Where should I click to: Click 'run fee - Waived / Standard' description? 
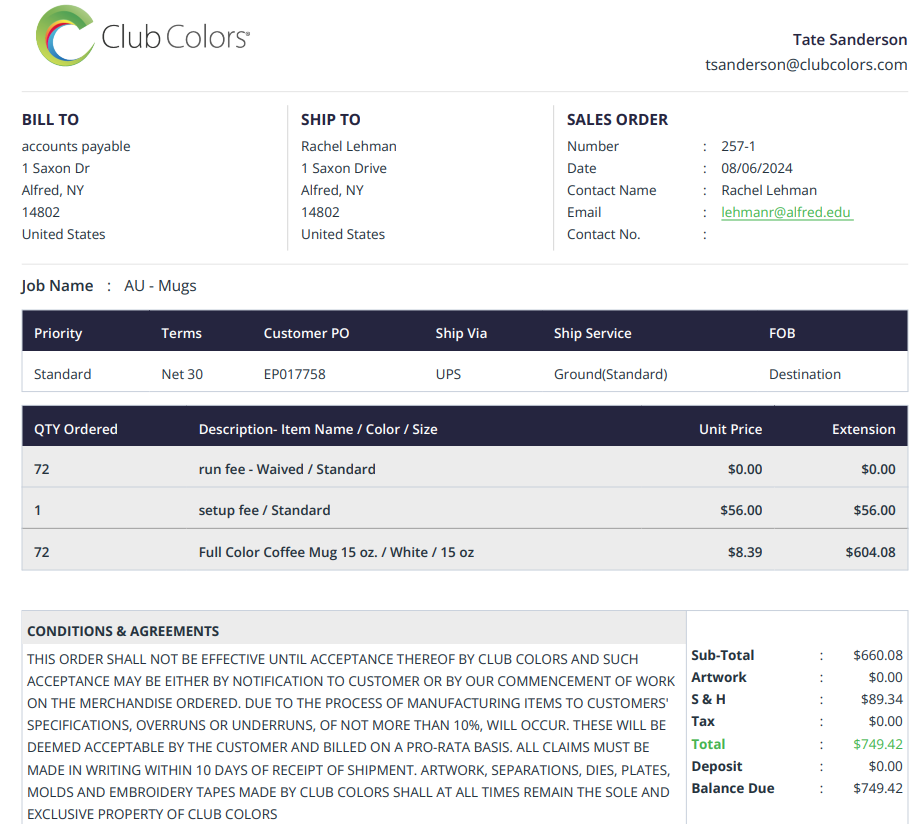[x=287, y=470]
